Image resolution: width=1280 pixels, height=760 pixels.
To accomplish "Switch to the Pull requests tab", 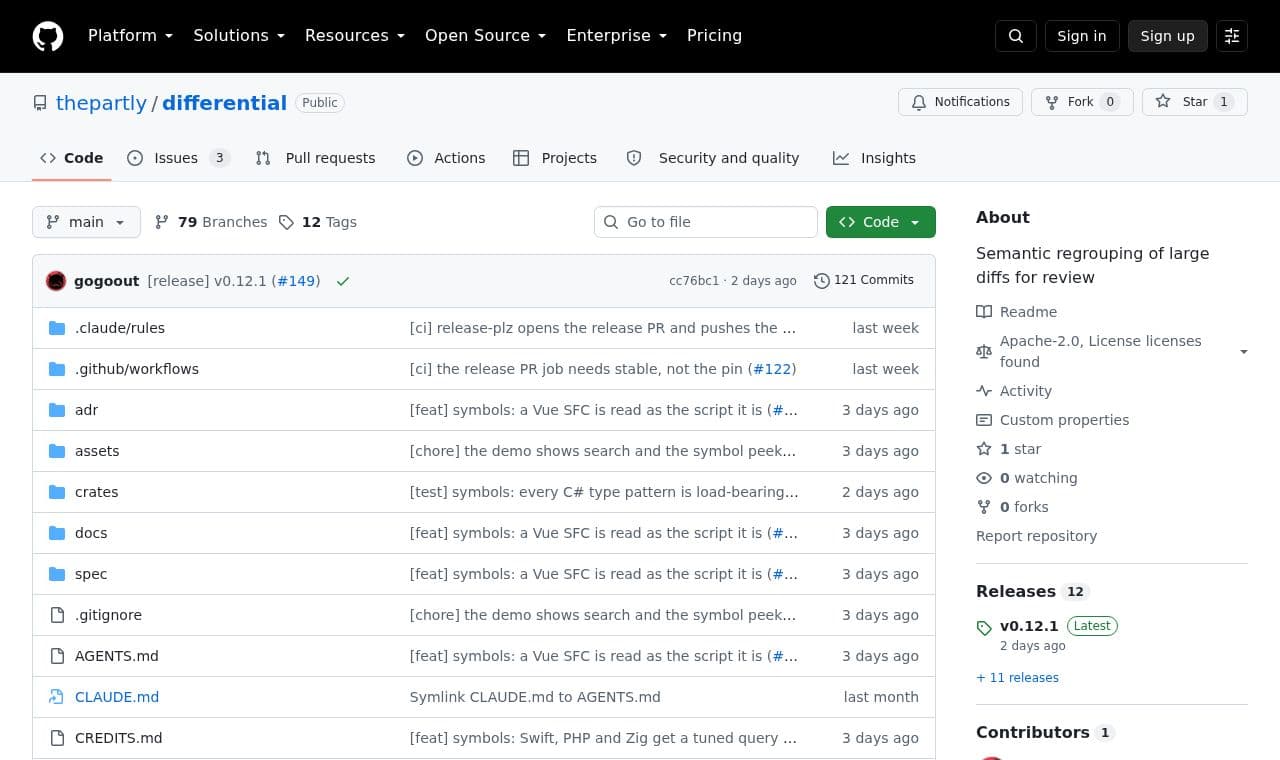I will pyautogui.click(x=315, y=158).
